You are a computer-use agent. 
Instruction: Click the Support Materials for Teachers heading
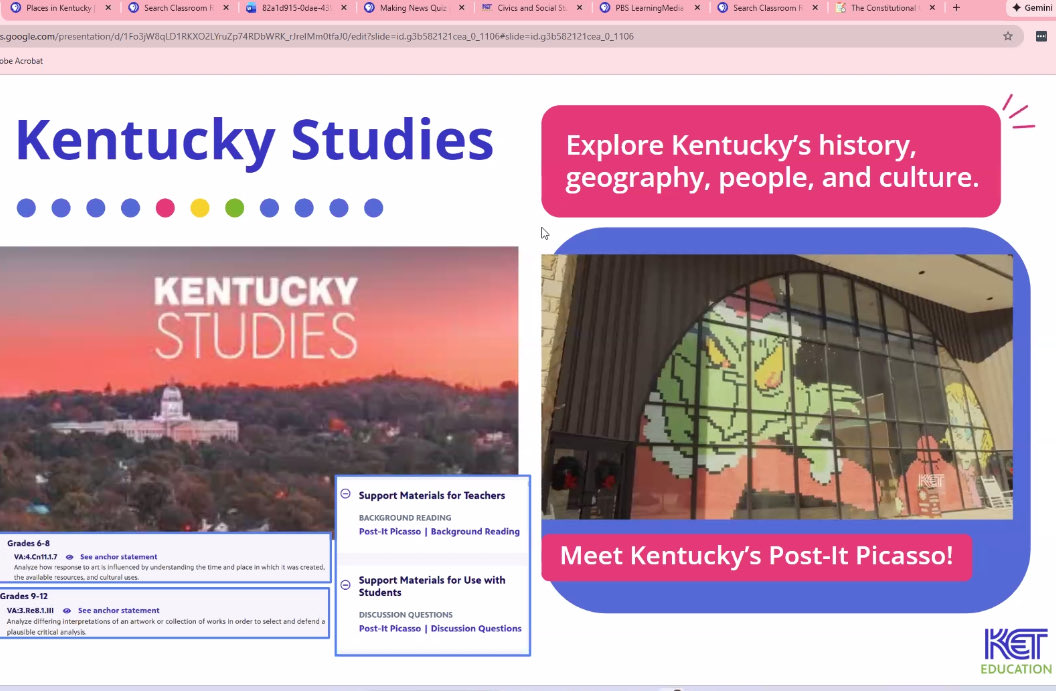432,495
